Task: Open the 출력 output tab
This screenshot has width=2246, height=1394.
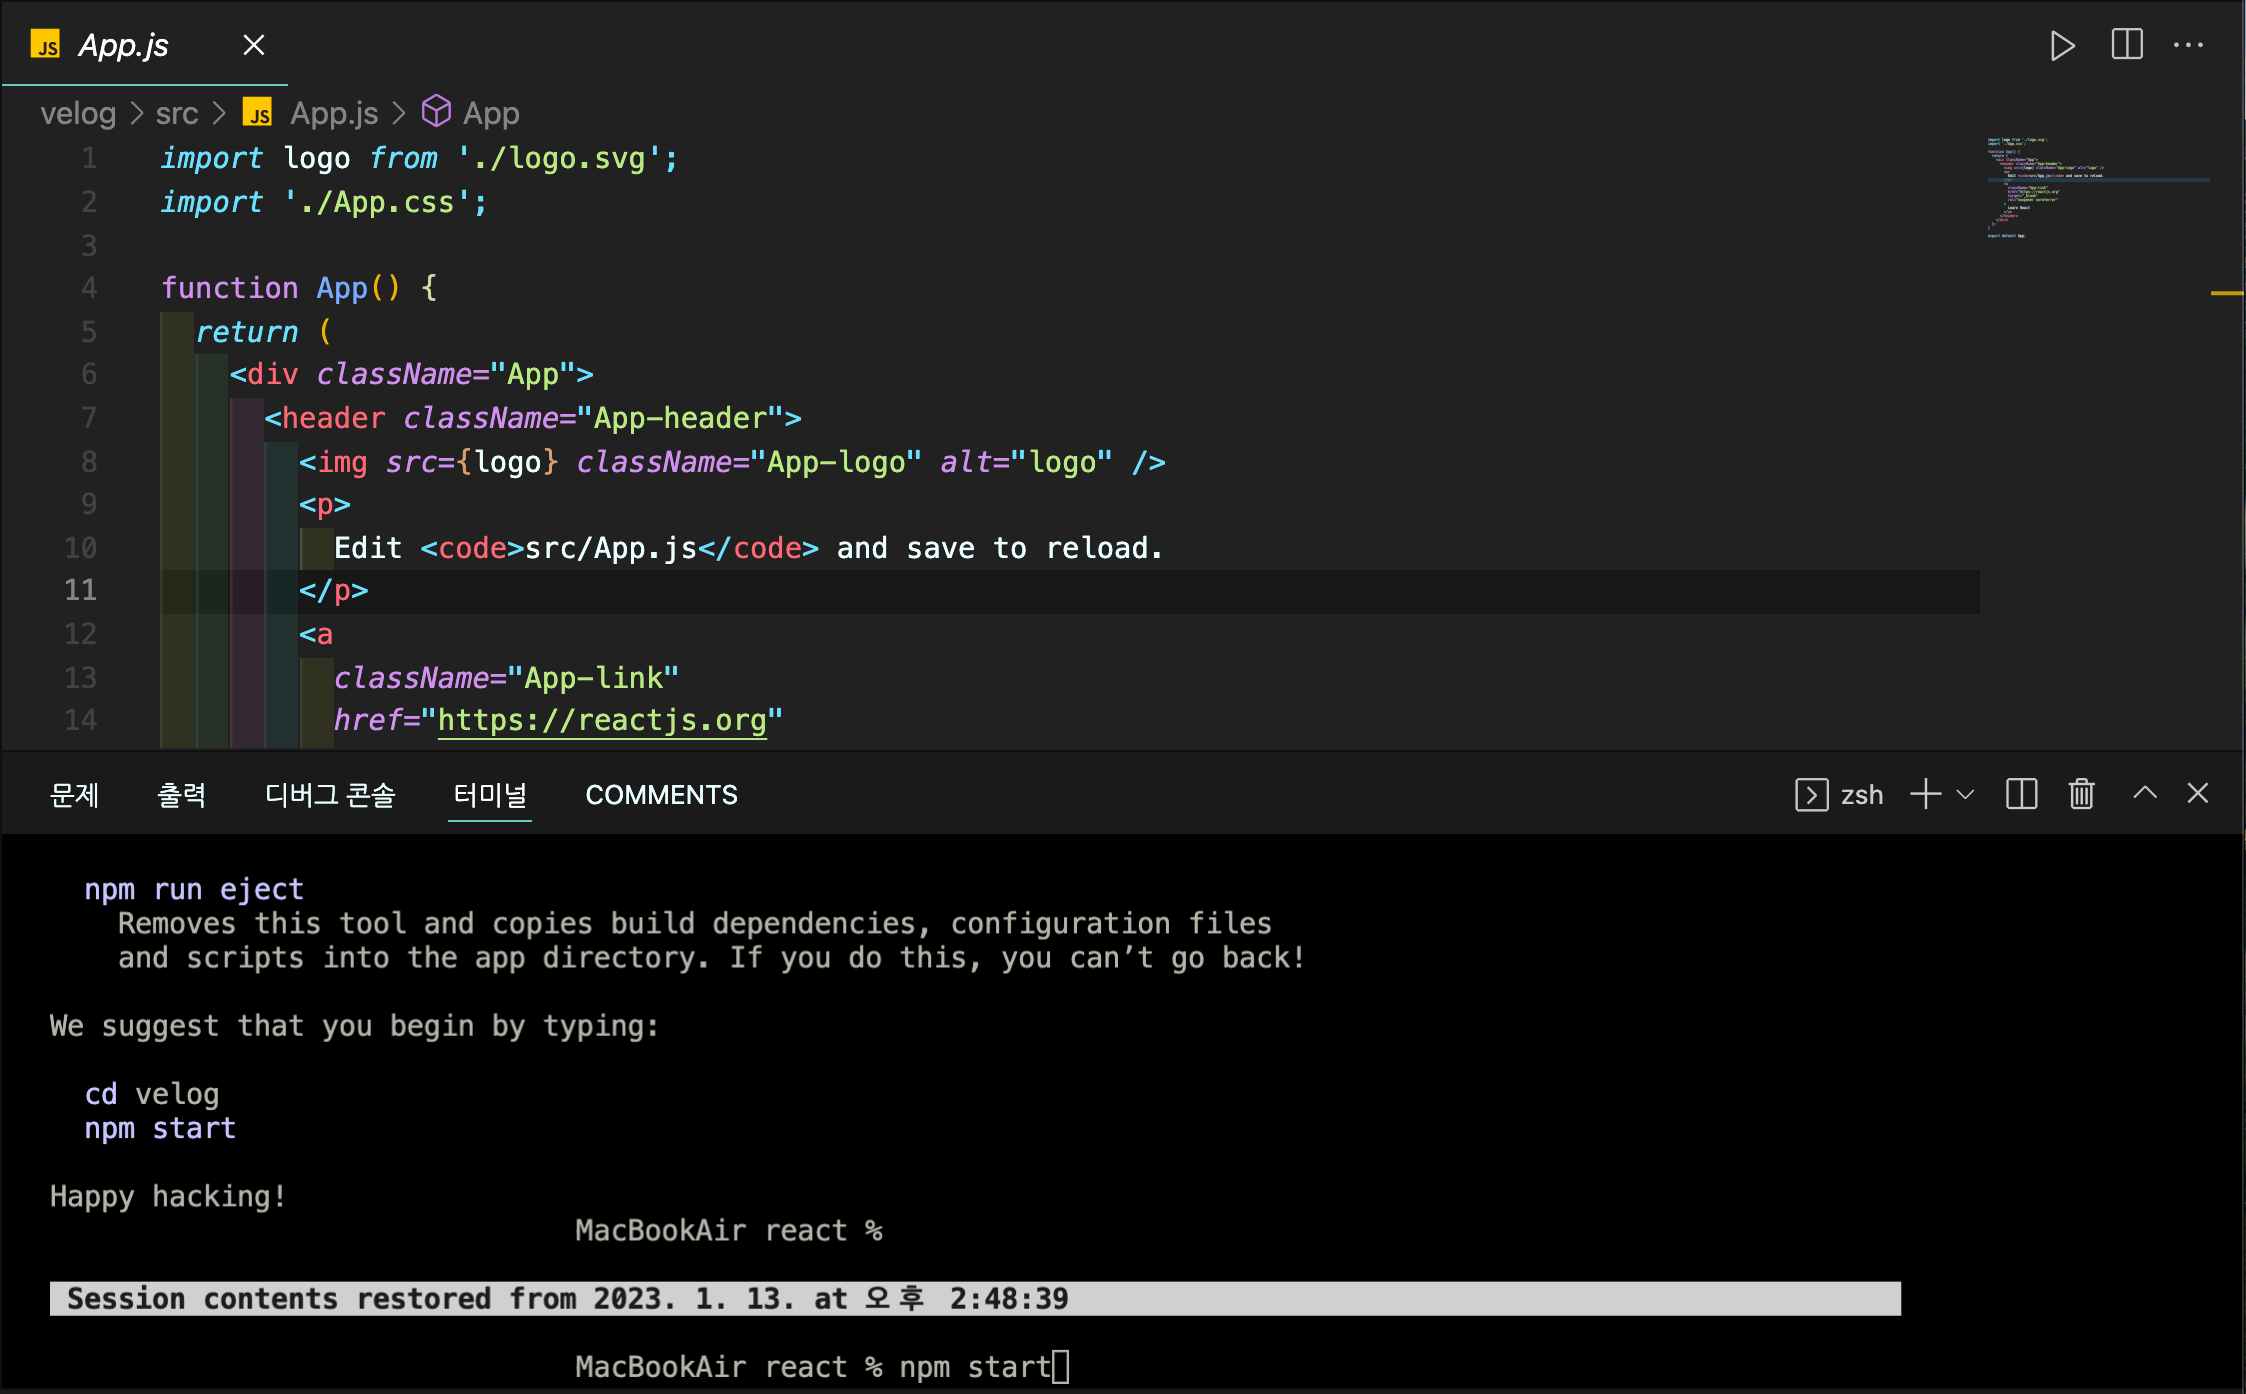Action: (181, 795)
